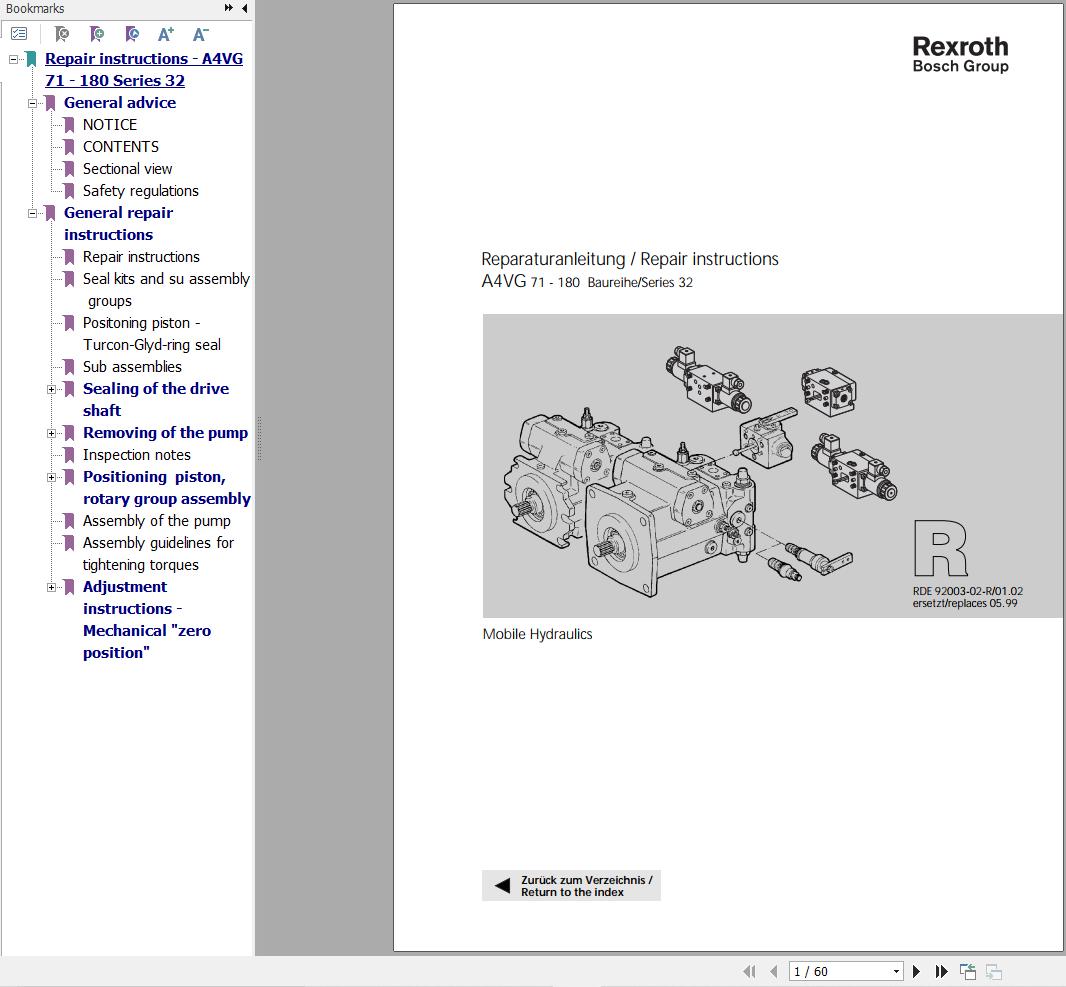Open Repair instructions - A4VG root bookmark

[143, 69]
